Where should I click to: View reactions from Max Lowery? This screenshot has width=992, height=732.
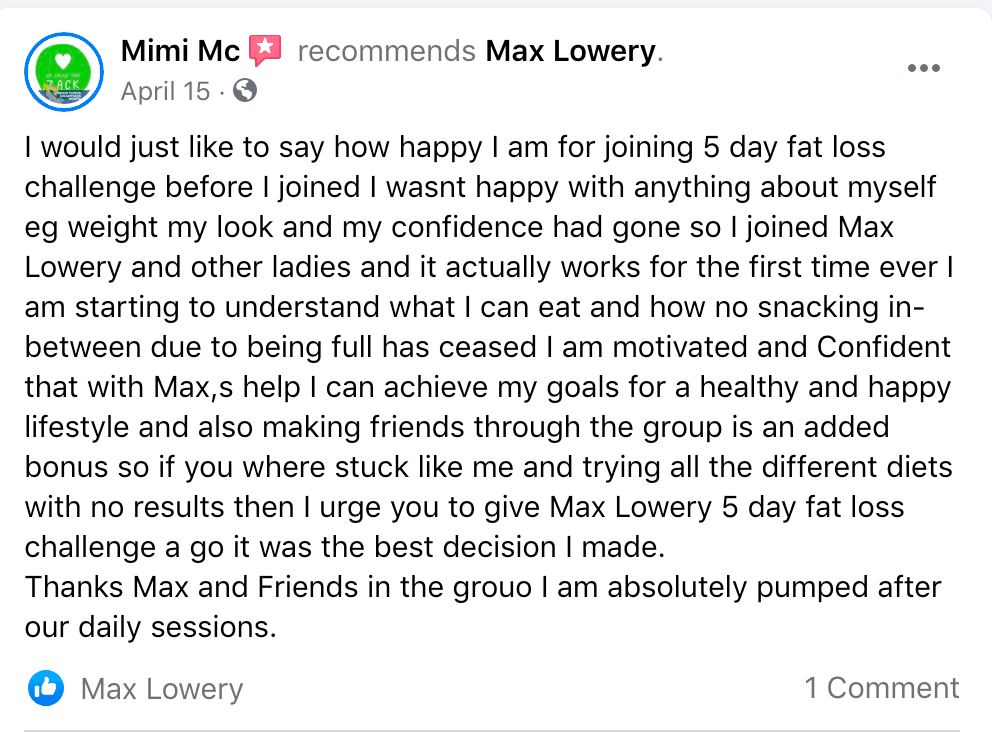pos(162,688)
